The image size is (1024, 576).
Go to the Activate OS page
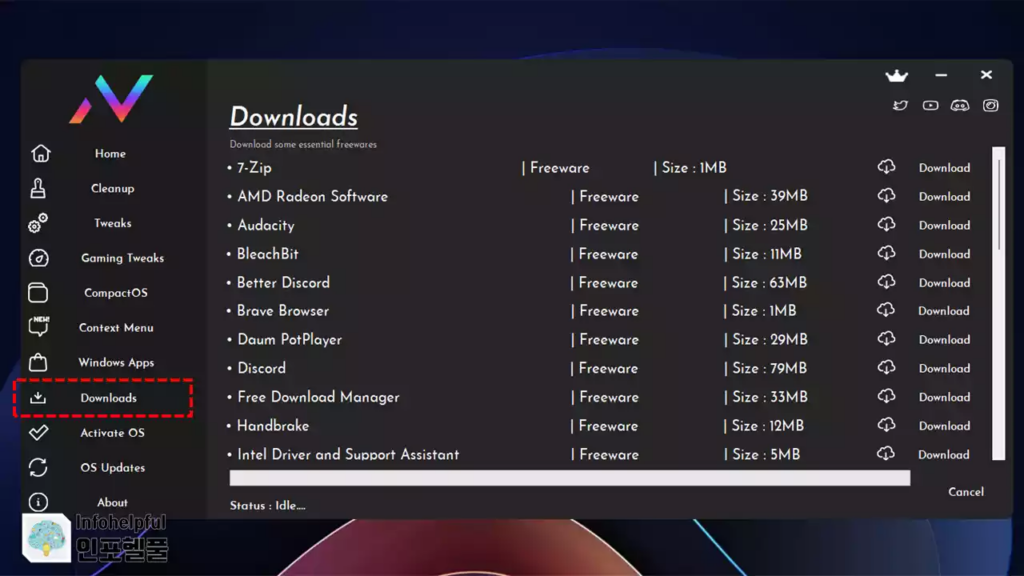112,432
